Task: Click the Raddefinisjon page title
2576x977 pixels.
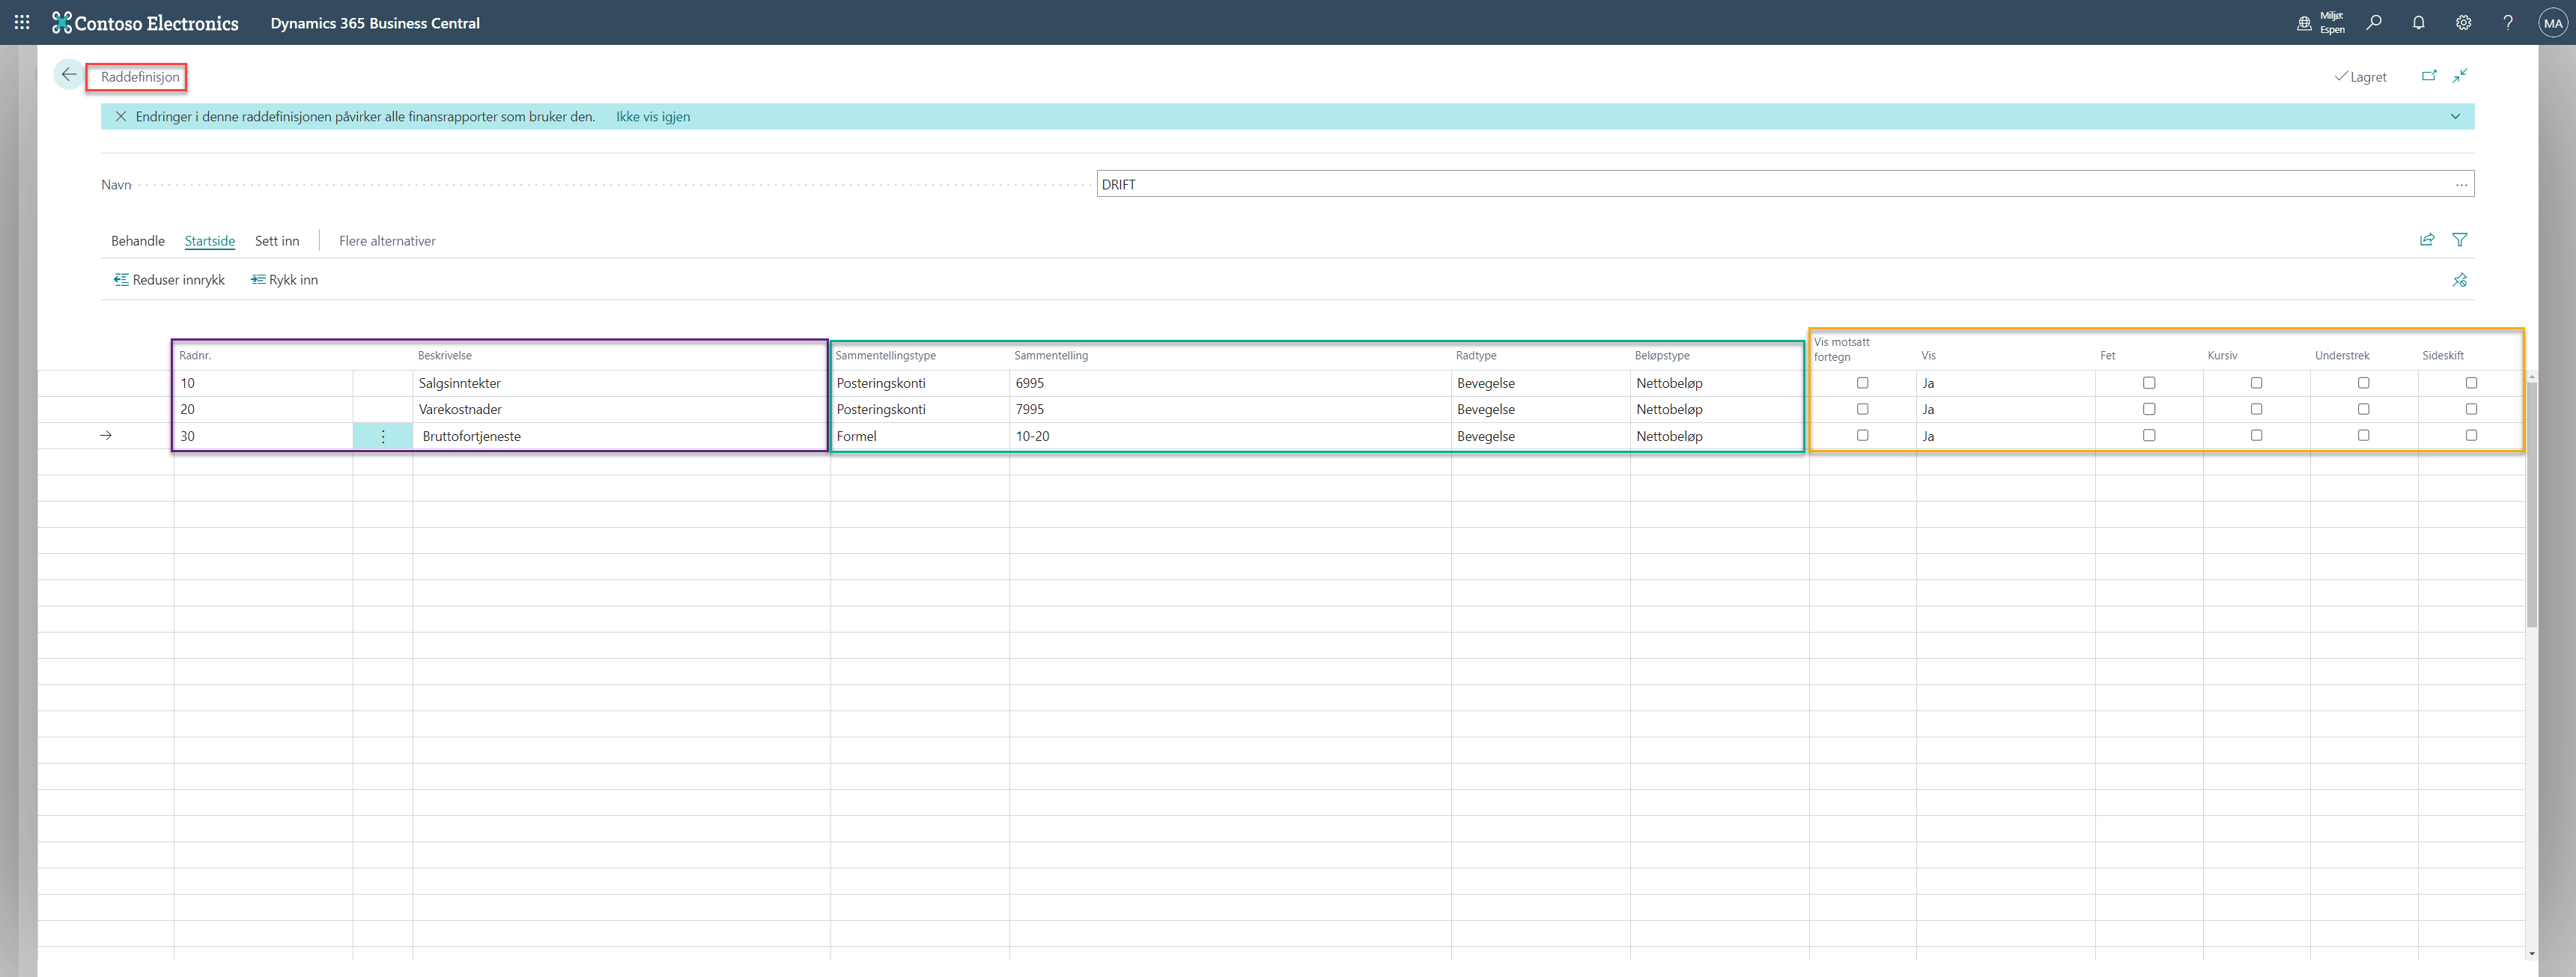Action: click(140, 77)
